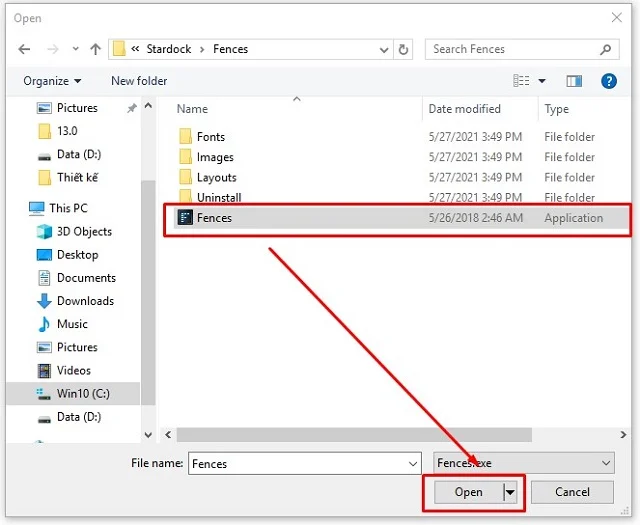
Task: Click horizontal scrollbar left arrow
Action: click(x=168, y=435)
